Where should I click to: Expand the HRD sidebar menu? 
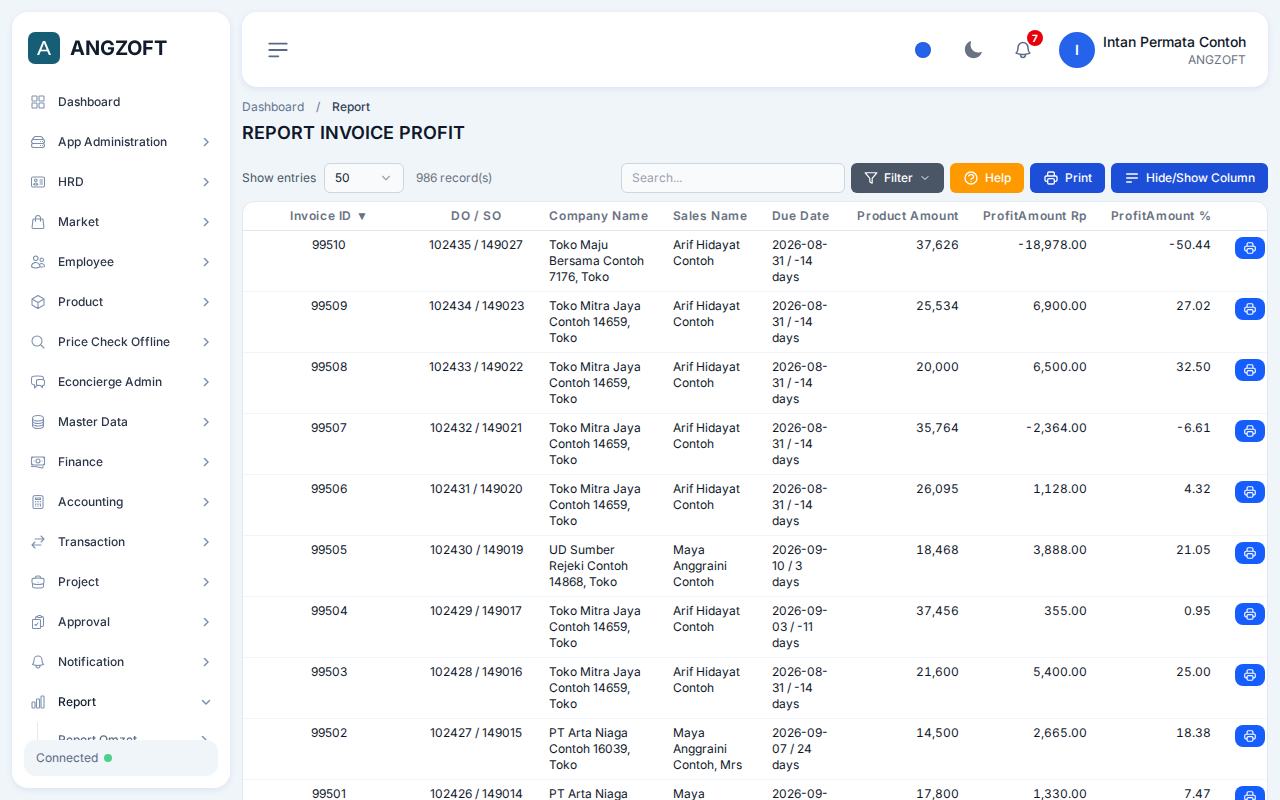tap(121, 182)
